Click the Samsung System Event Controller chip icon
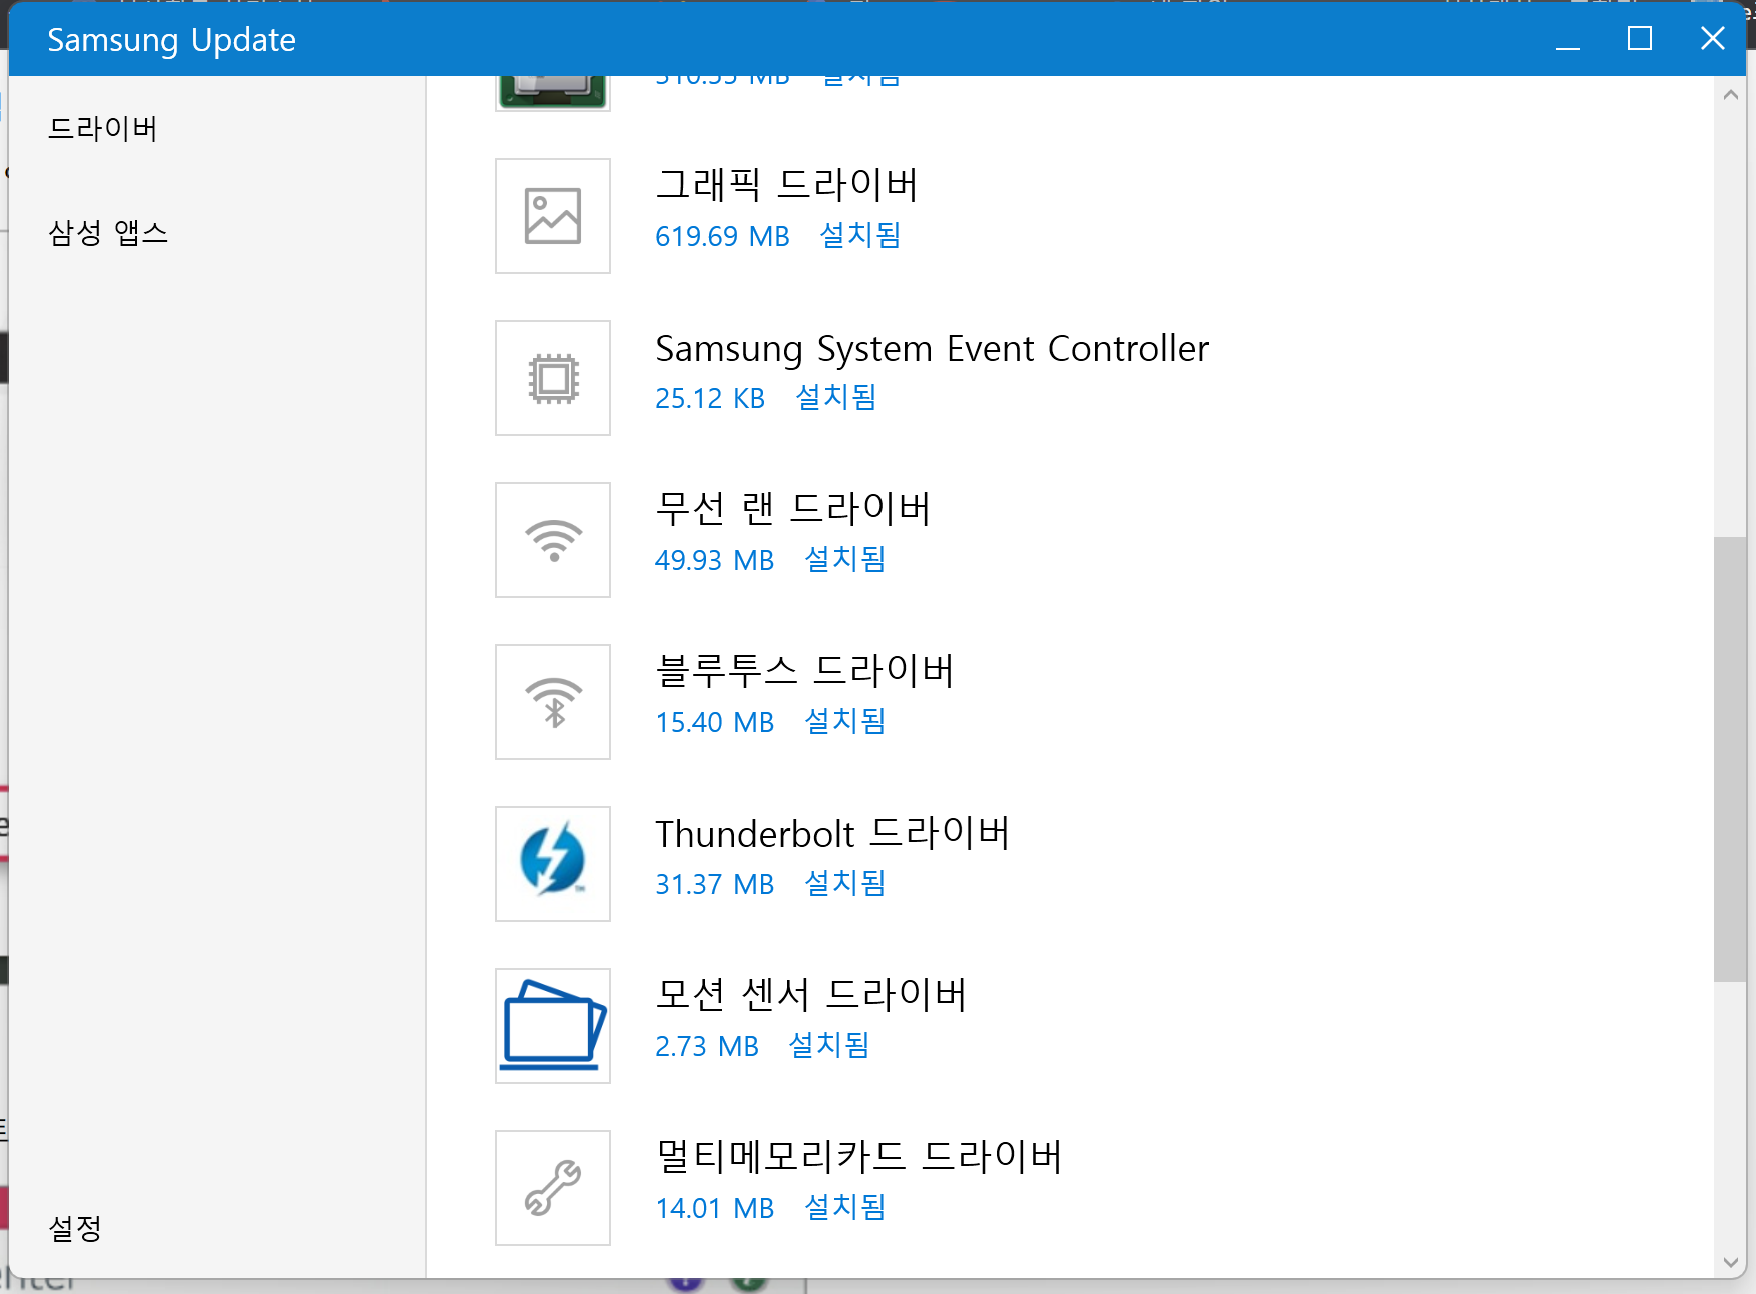 pyautogui.click(x=553, y=378)
